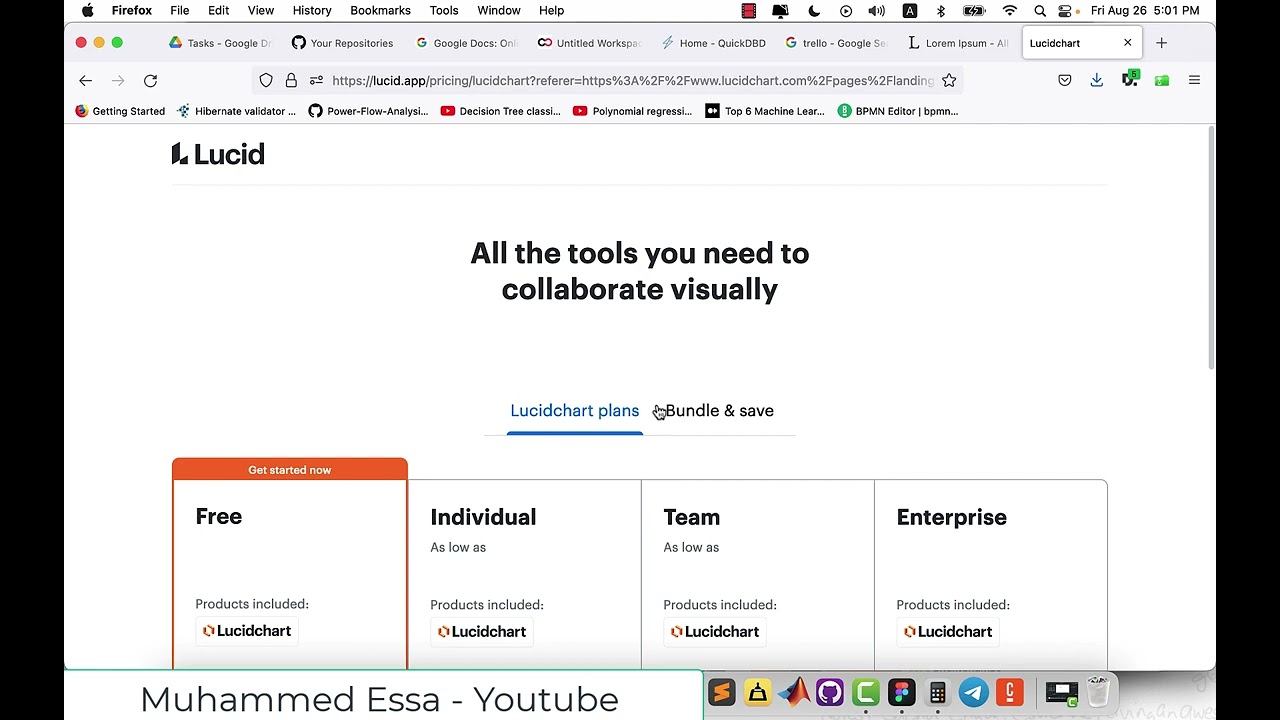Open the Polynomial regression bookmark
1280x720 pixels.
(x=632, y=111)
